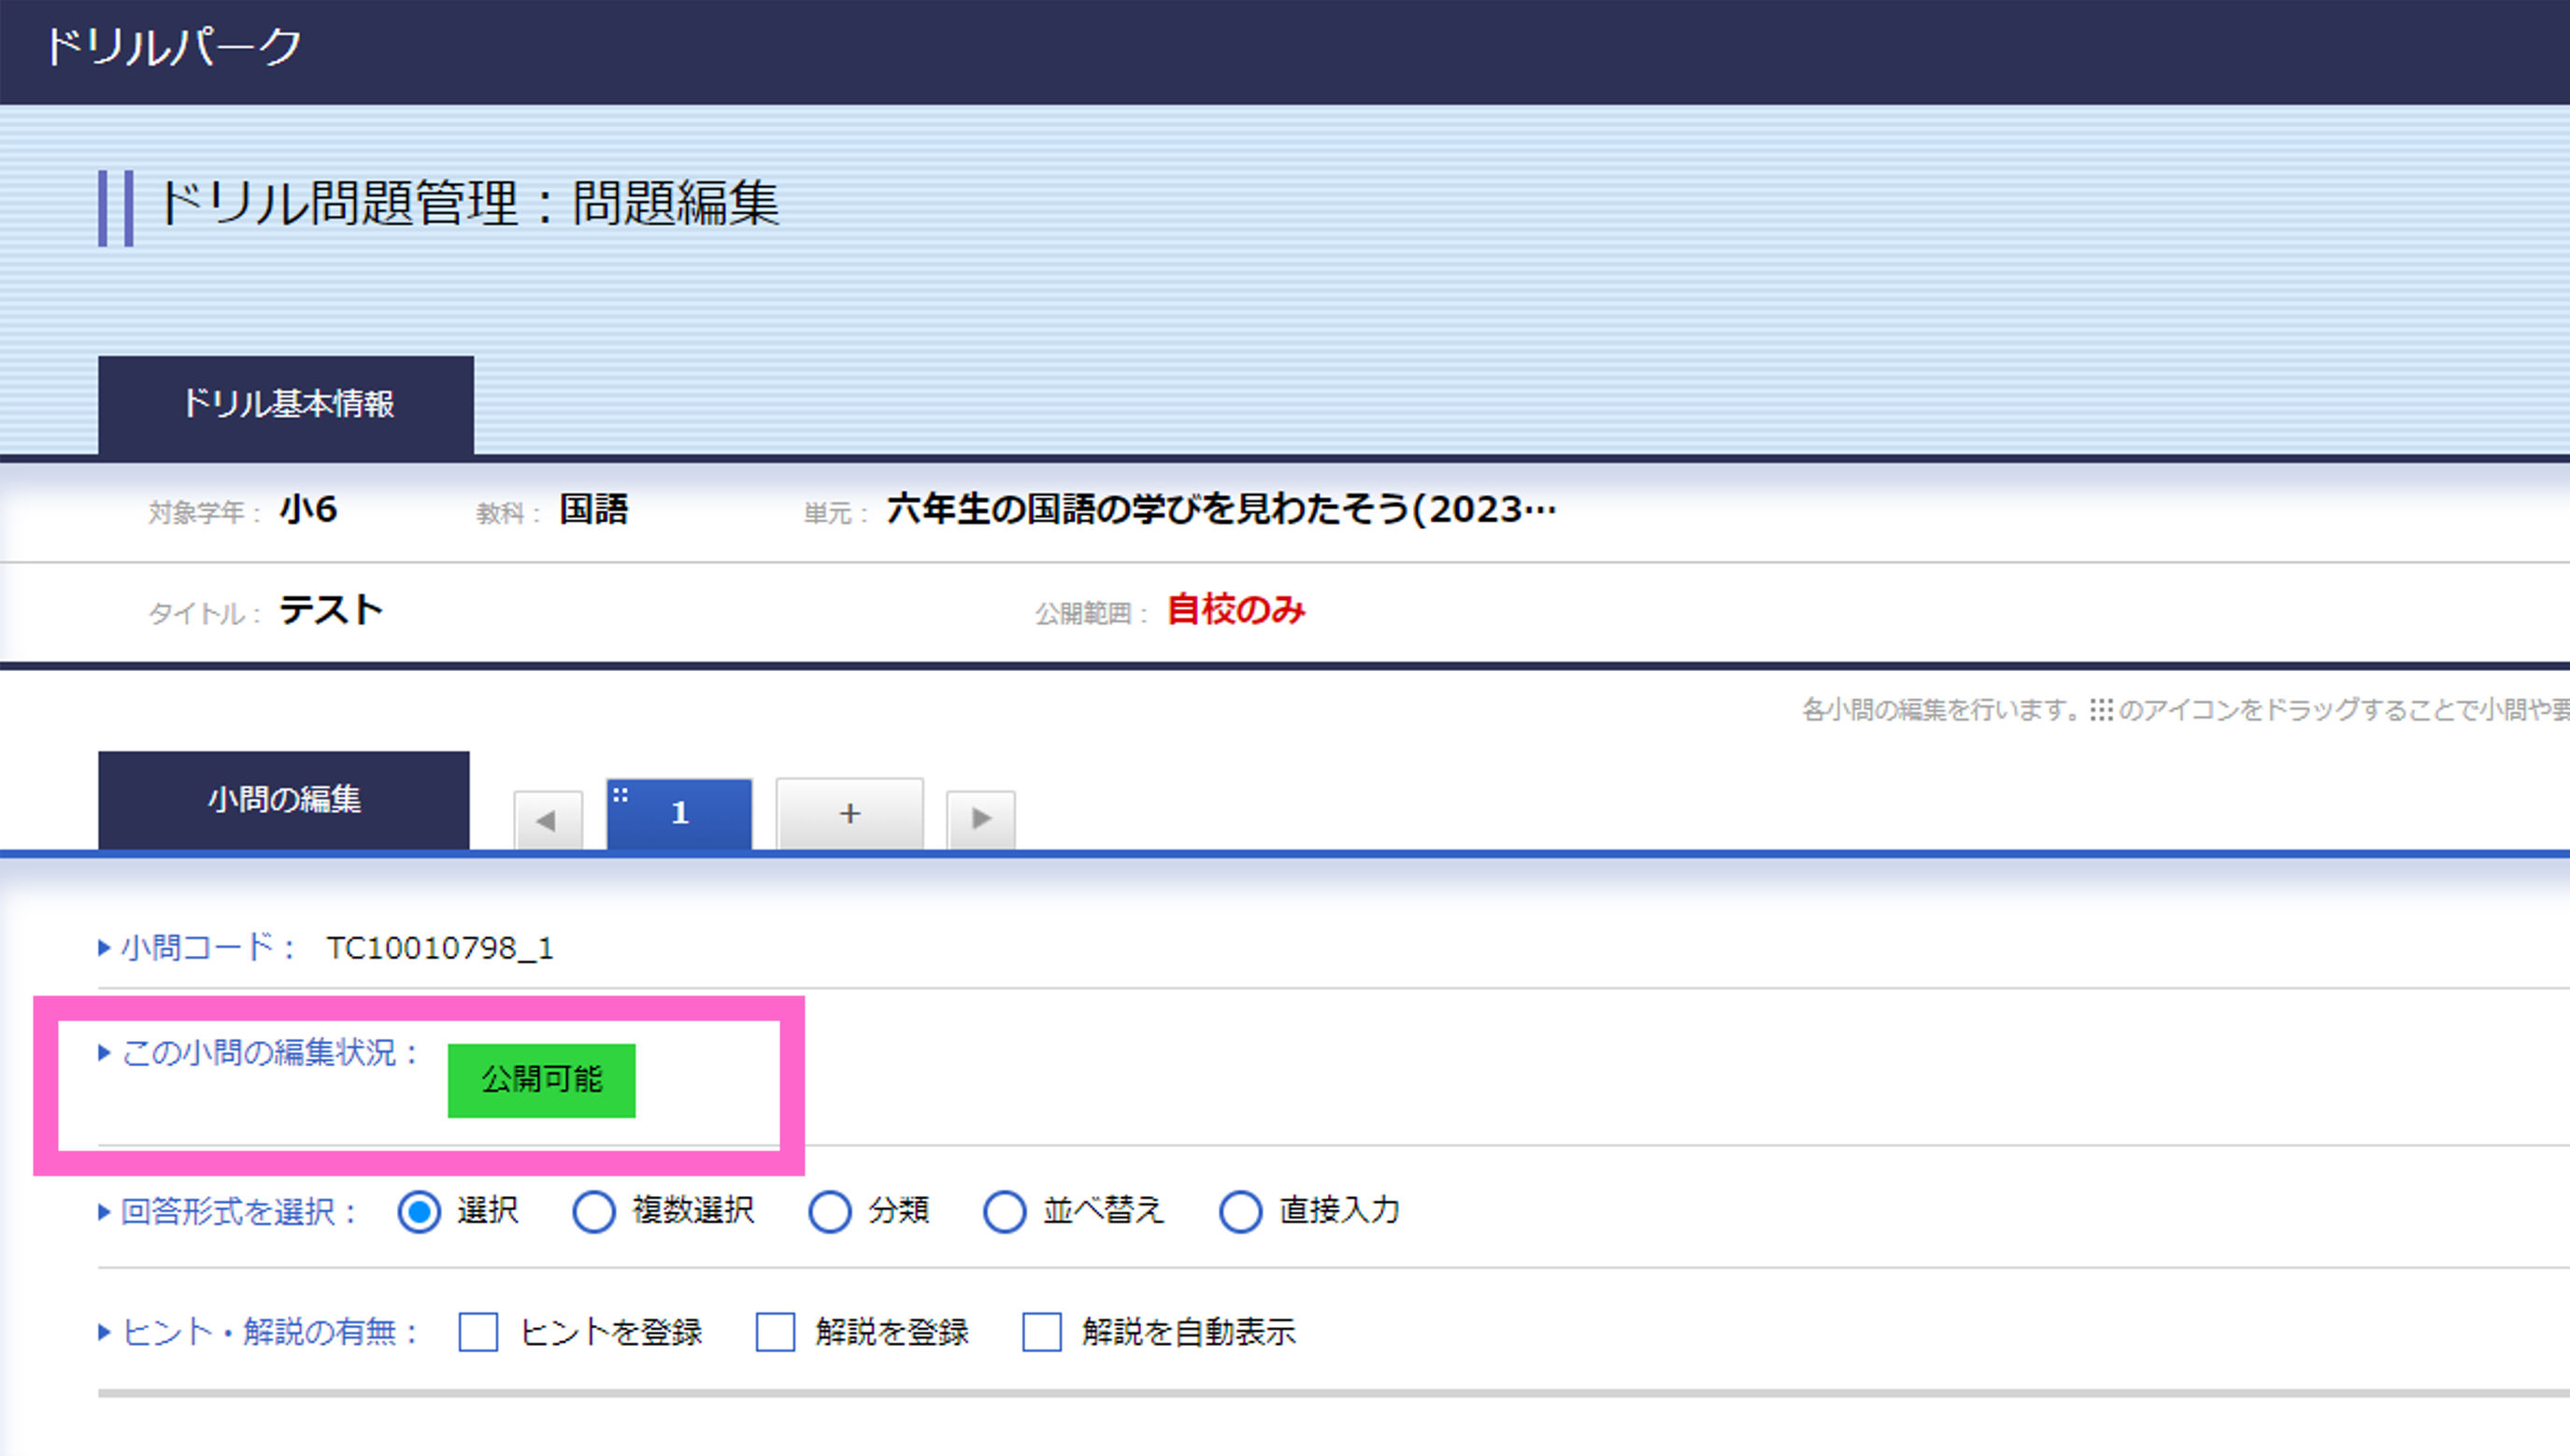Click the triangle beside 小問コード

point(104,948)
